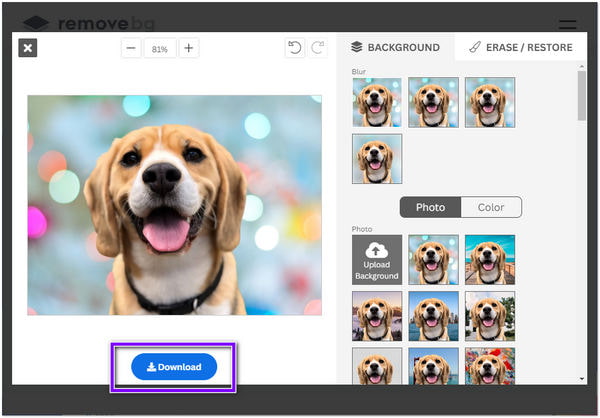The width and height of the screenshot is (600, 418).
Task: Open the hamburger menu at top right
Action: tap(567, 24)
